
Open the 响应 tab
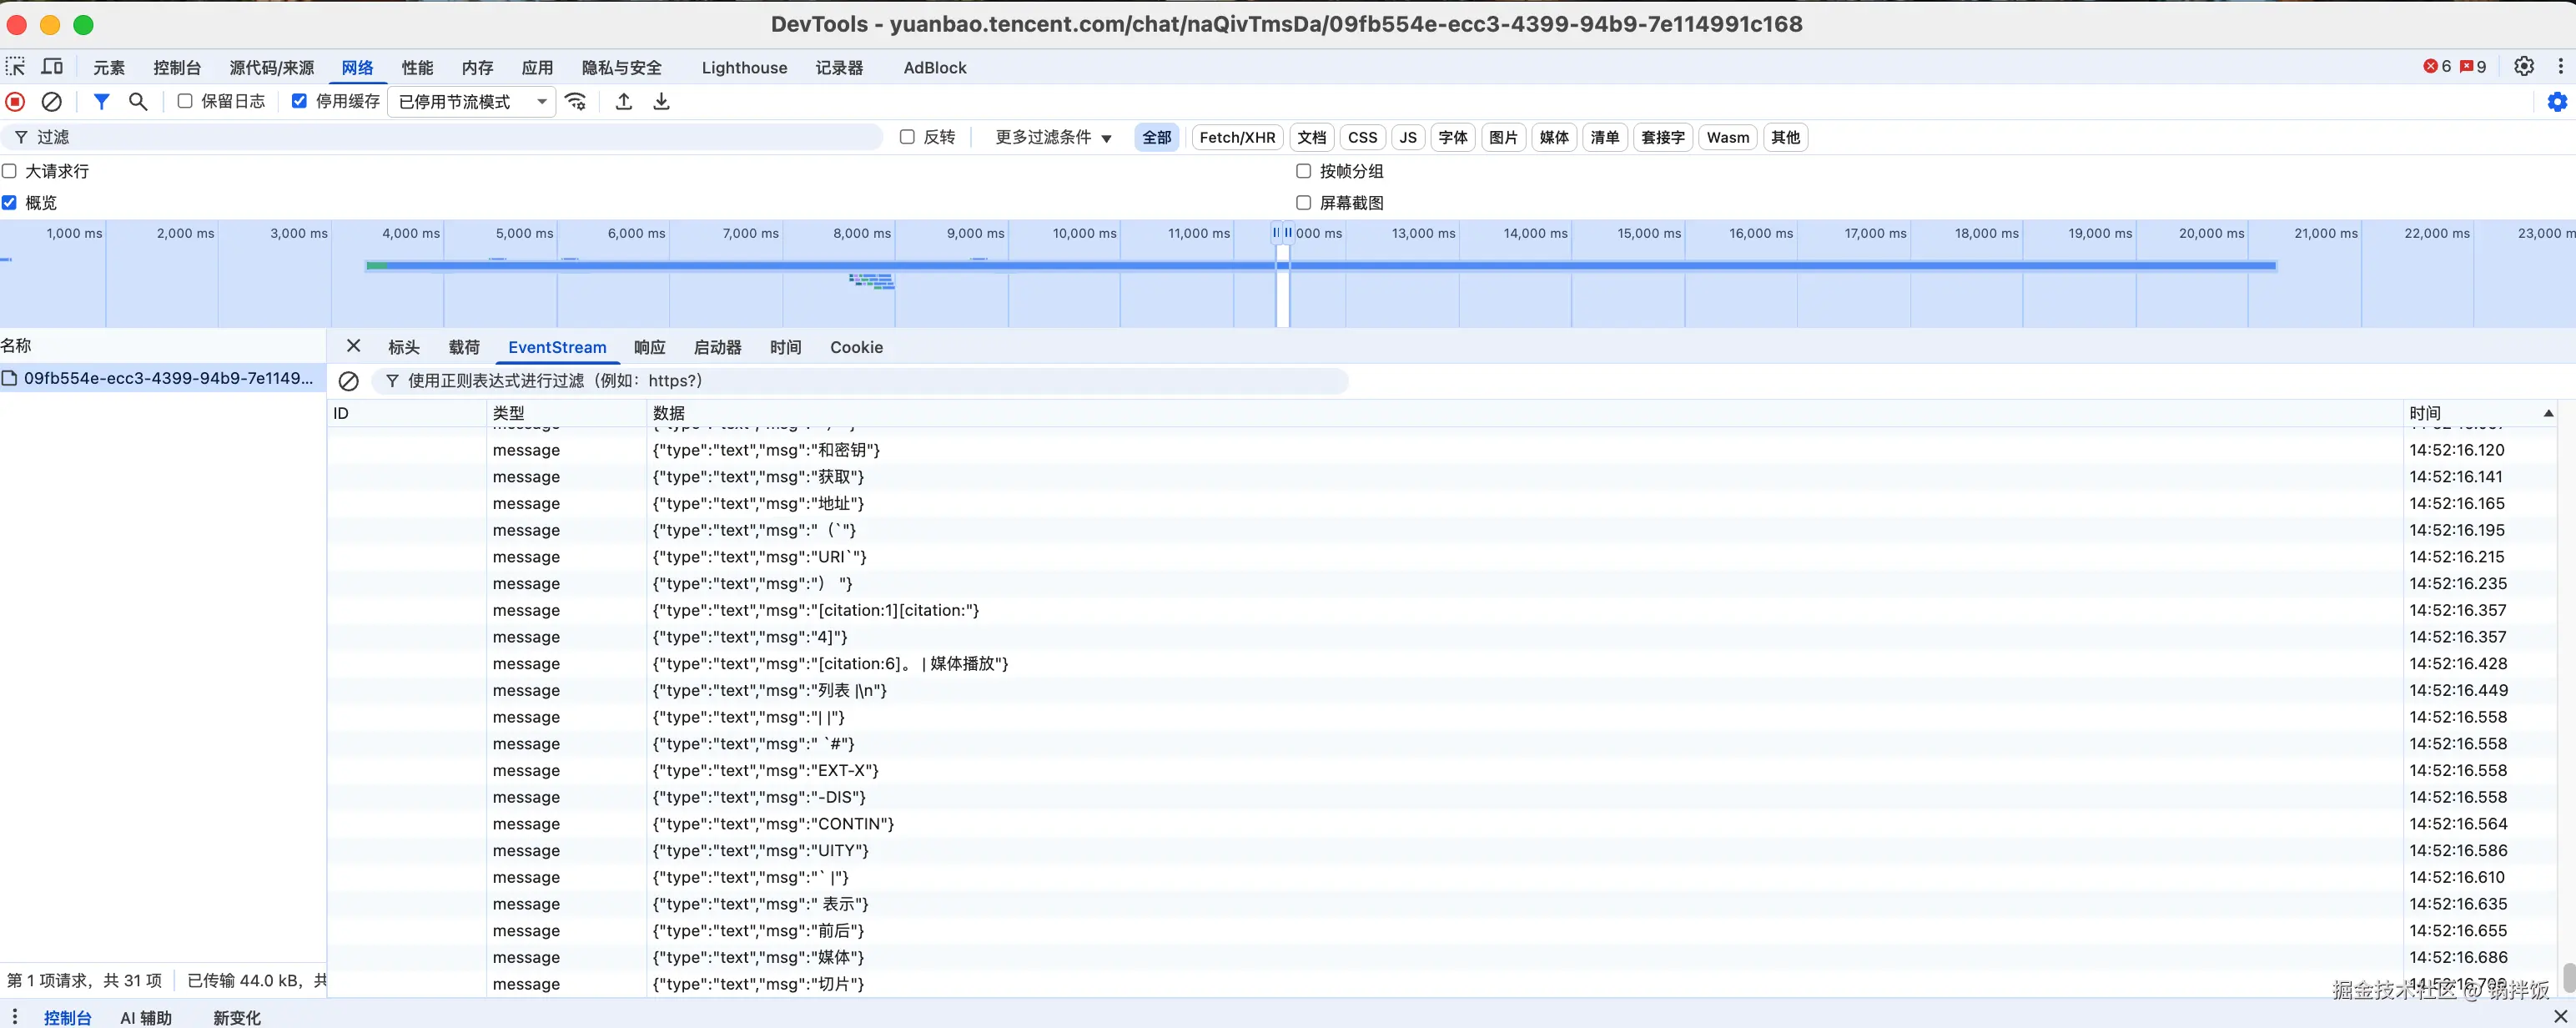(x=649, y=347)
